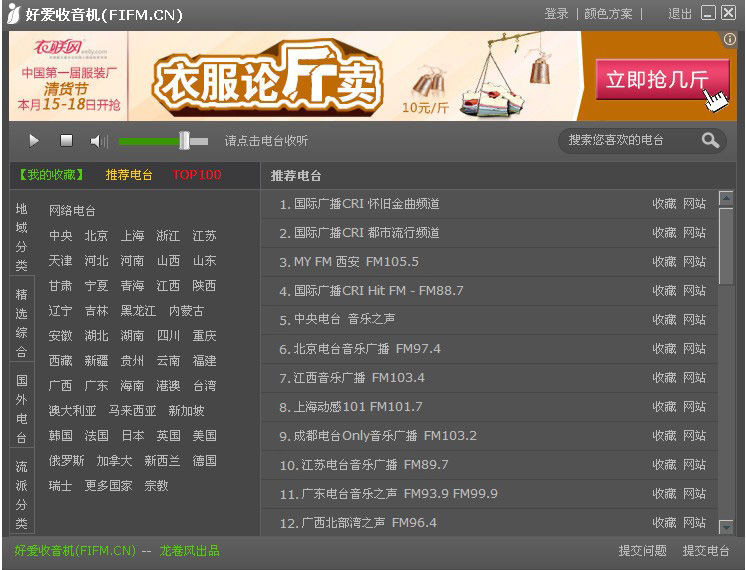
Task: Open the 提交电台 link
Action: pos(706,550)
